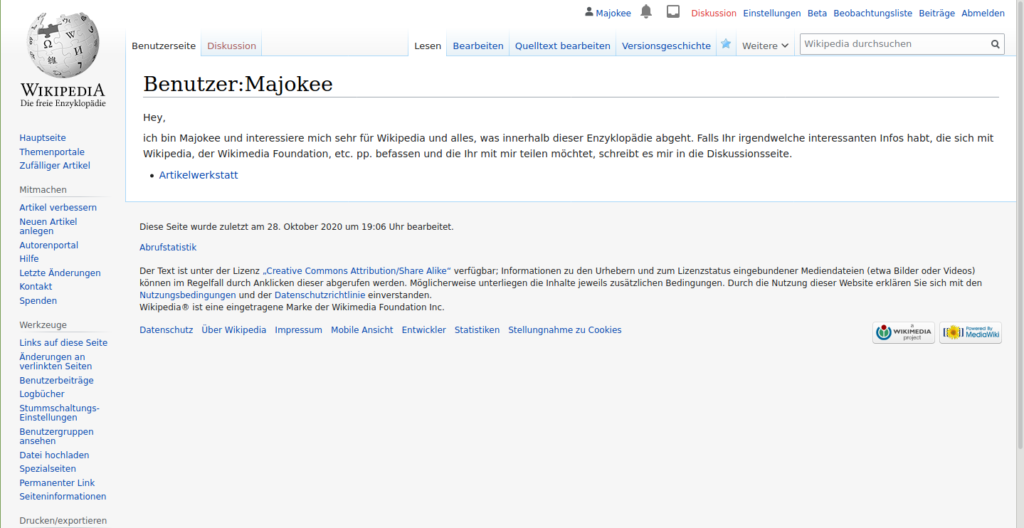The height and width of the screenshot is (528, 1024).
Task: Open the Bearbeiten tab
Action: 478,46
